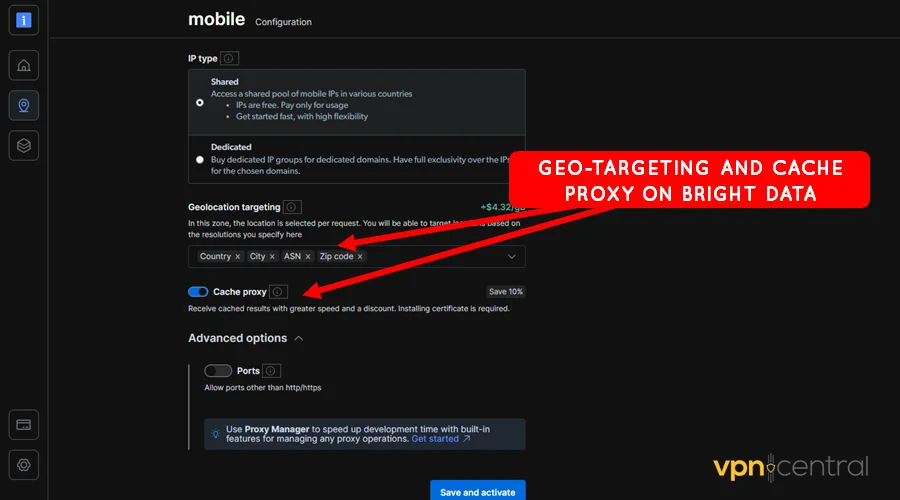
Task: Show info tooltip next to IP type
Action: click(x=228, y=59)
